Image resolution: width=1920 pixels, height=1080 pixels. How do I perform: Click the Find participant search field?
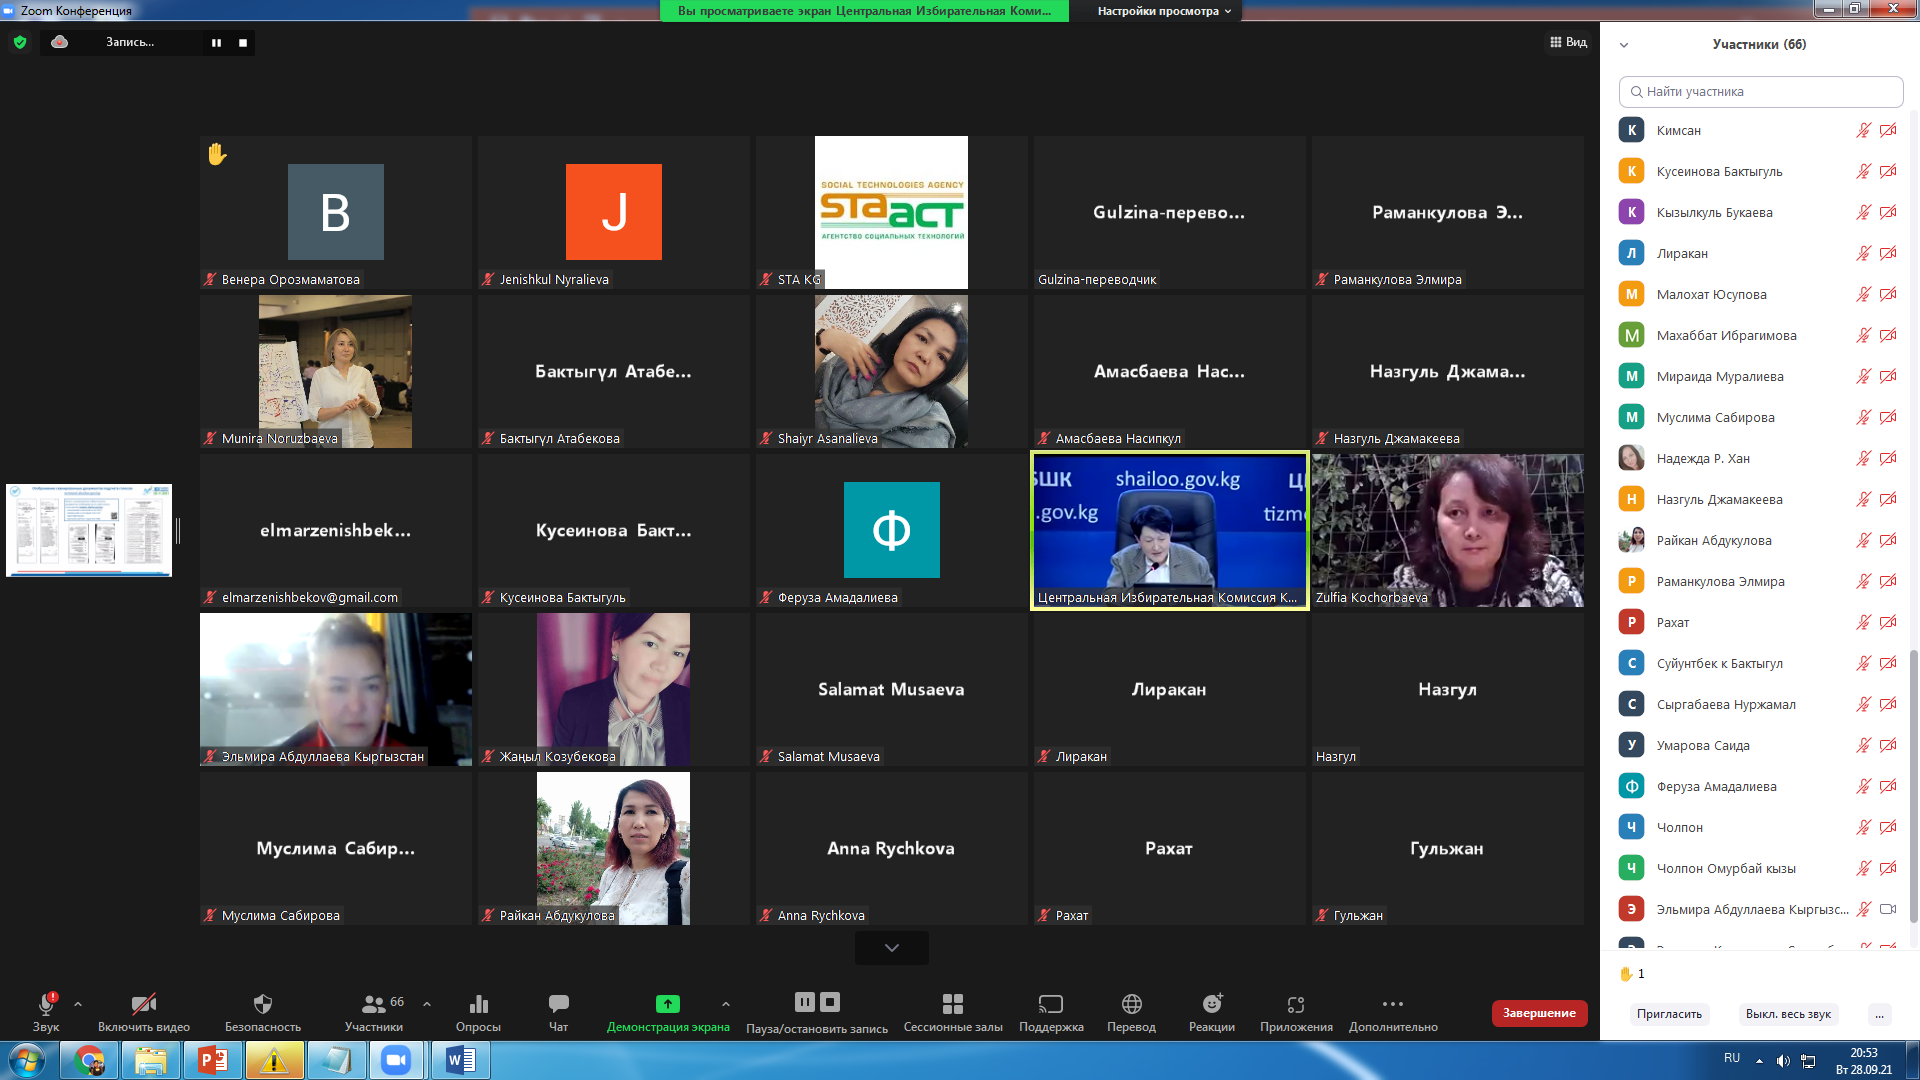pyautogui.click(x=1760, y=92)
